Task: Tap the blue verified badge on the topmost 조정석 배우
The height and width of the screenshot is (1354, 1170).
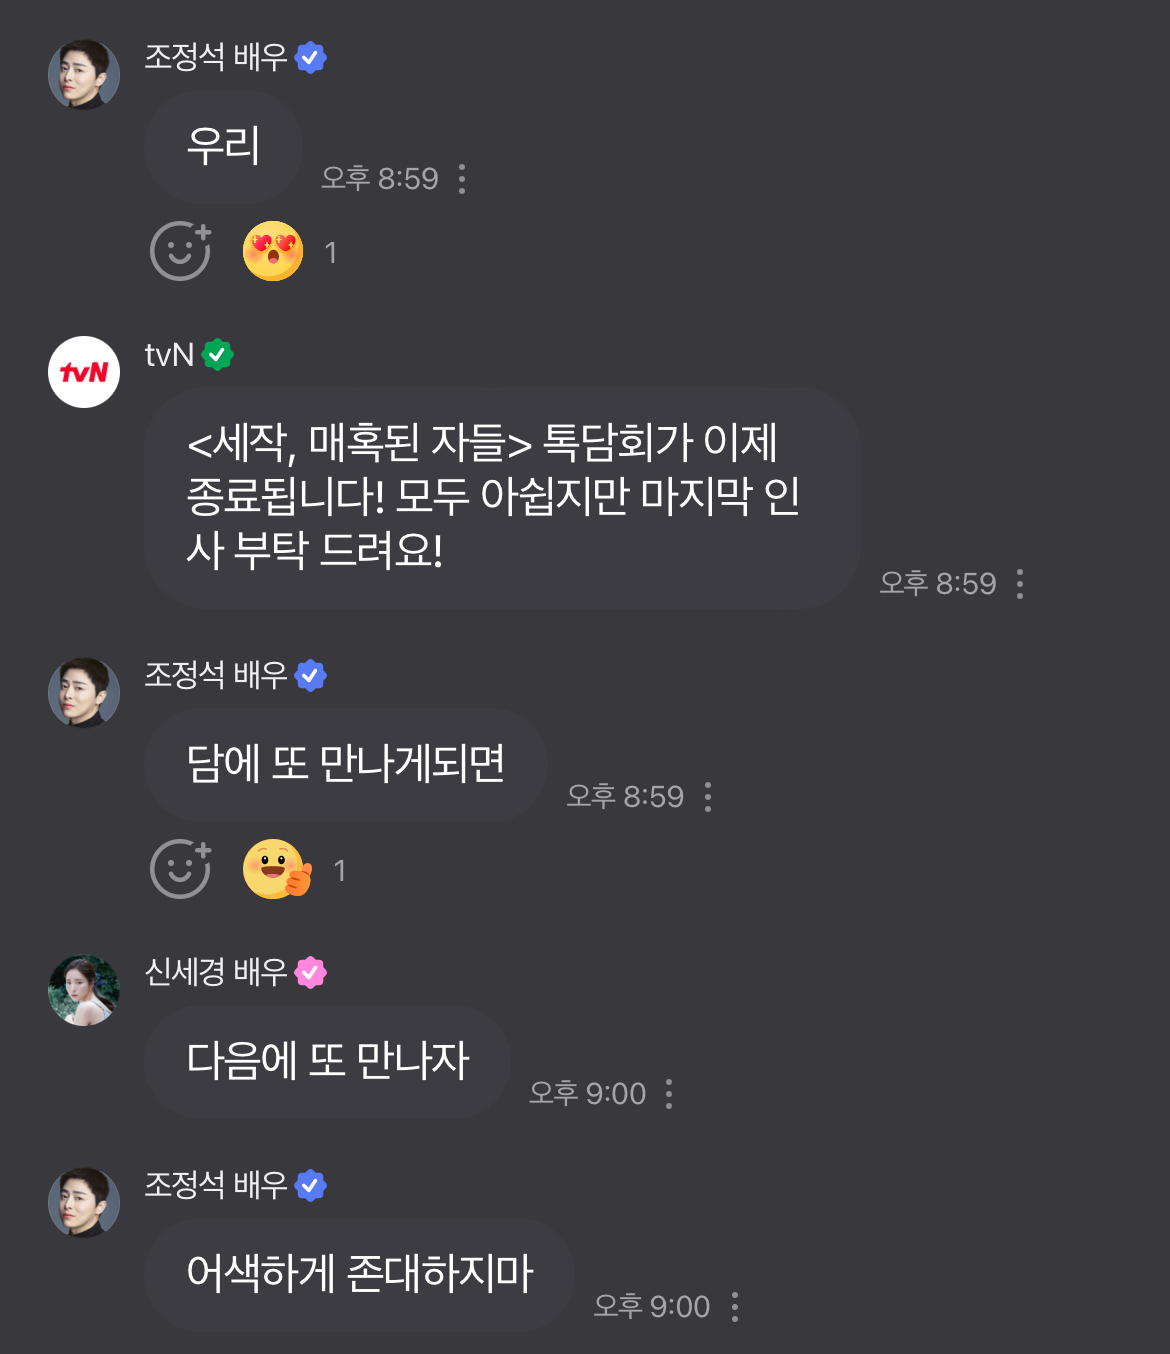Action: [311, 58]
